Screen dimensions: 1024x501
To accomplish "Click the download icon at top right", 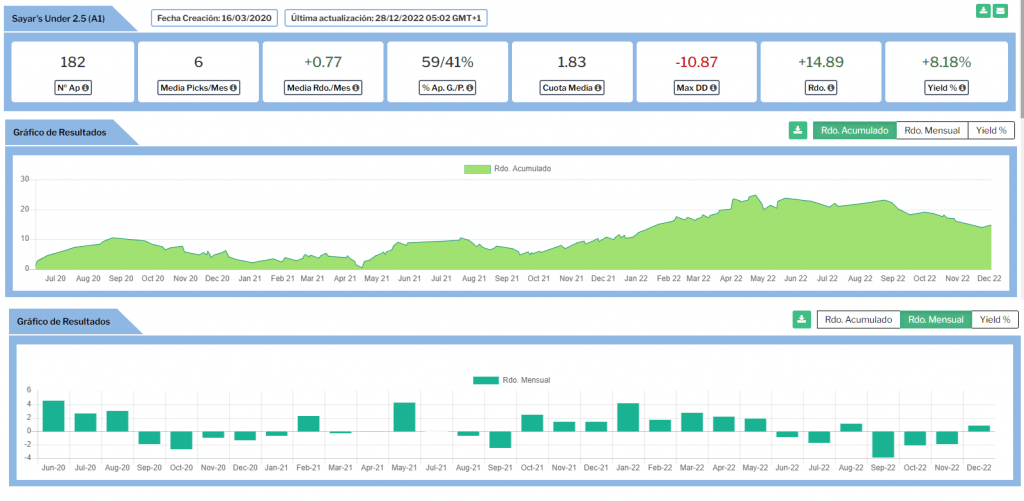I will (983, 11).
